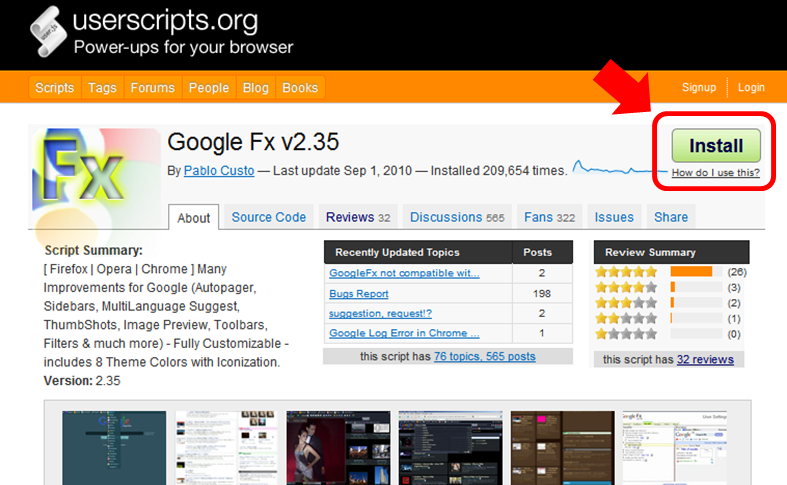
Task: Click the three-star rating bar
Action: click(697, 303)
